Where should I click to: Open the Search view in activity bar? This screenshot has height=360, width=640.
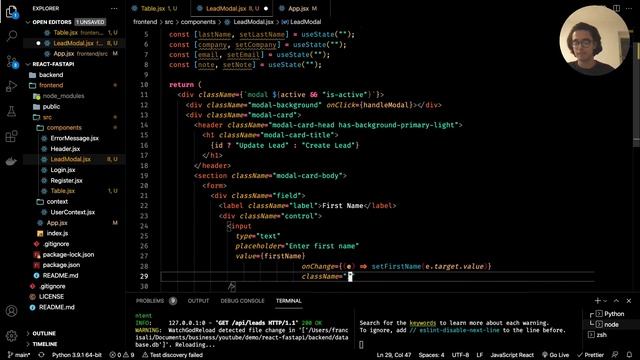pos(12,36)
